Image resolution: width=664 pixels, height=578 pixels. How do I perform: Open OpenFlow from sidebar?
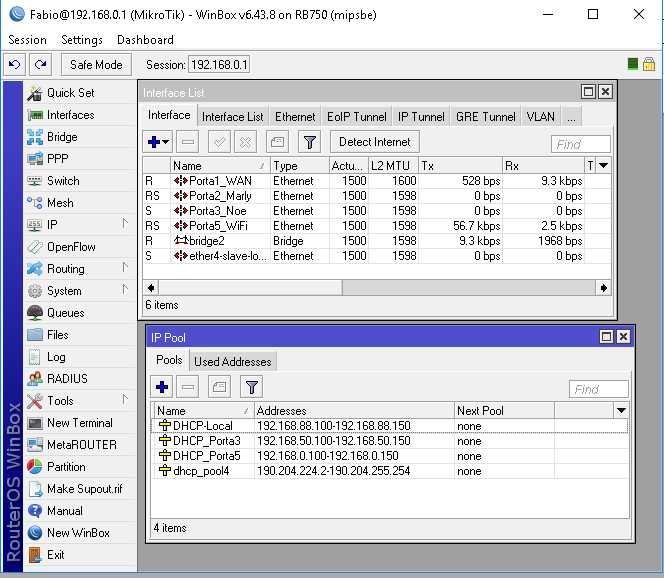click(80, 247)
